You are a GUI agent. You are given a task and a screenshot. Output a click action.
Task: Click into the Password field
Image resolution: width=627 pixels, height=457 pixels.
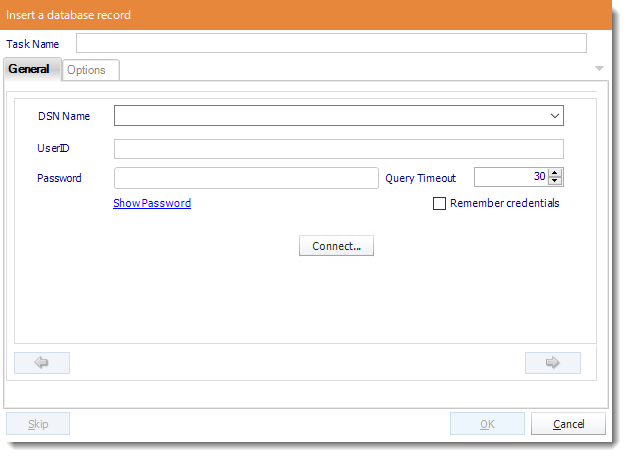coord(246,178)
